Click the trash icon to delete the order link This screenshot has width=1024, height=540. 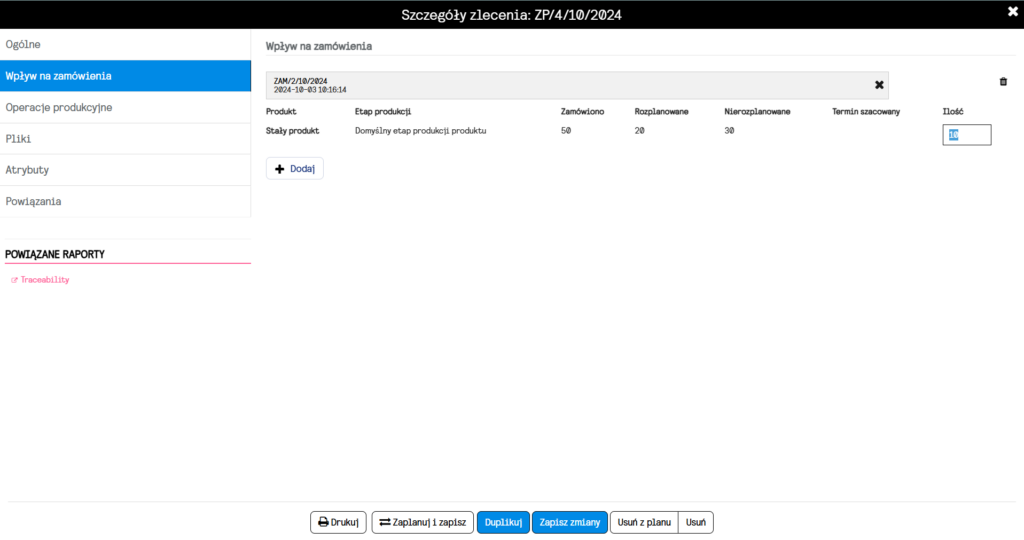(1003, 82)
